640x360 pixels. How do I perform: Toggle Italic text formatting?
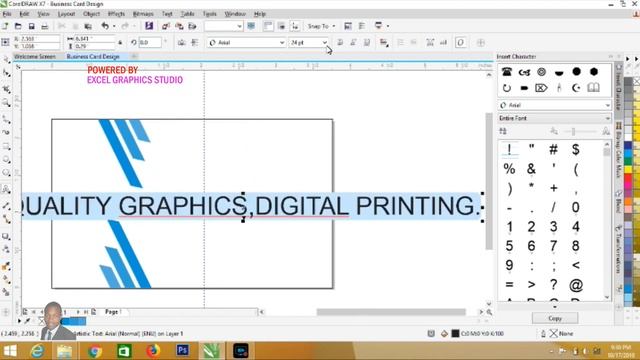pyautogui.click(x=353, y=42)
